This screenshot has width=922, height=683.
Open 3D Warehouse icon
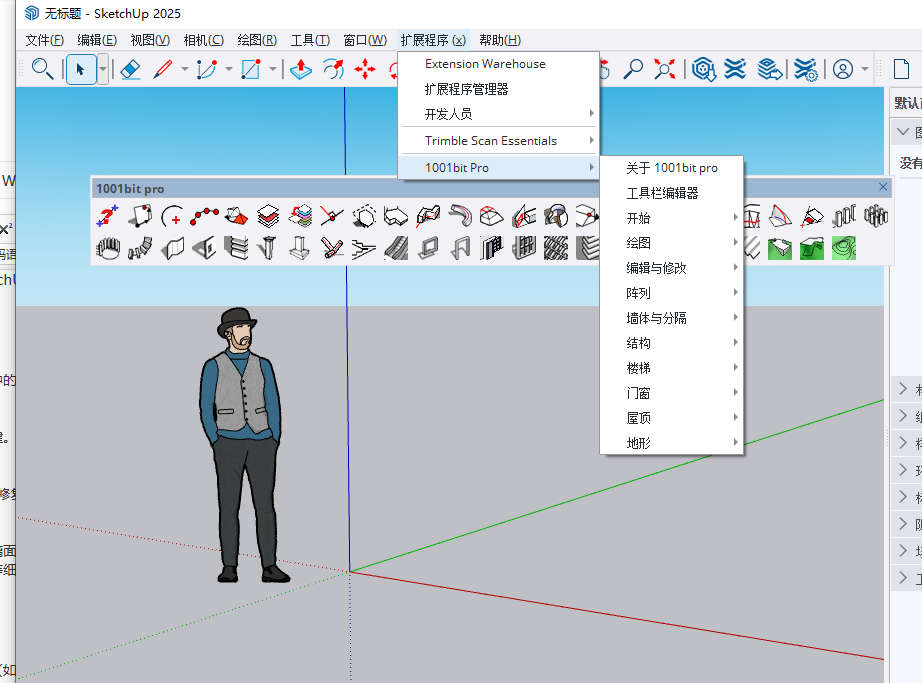[703, 69]
